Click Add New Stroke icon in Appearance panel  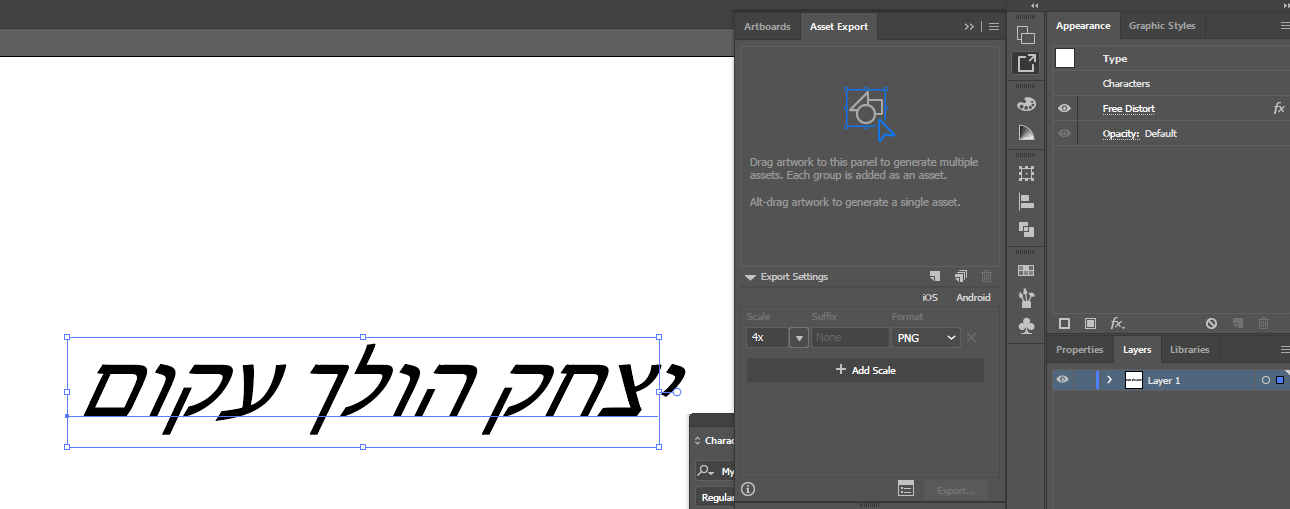(x=1065, y=323)
